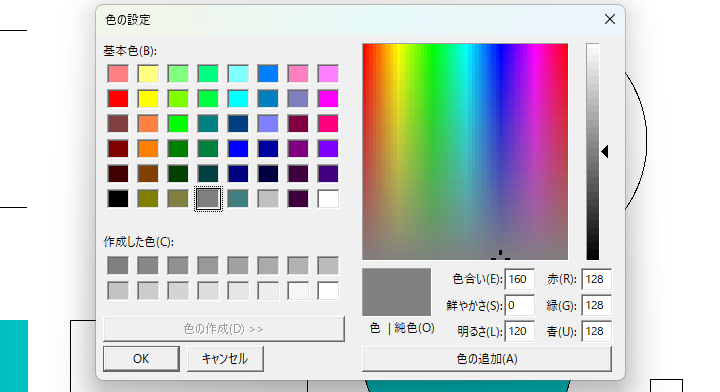
Task: Select the dark teal swatch in the third row
Action: click(x=208, y=124)
